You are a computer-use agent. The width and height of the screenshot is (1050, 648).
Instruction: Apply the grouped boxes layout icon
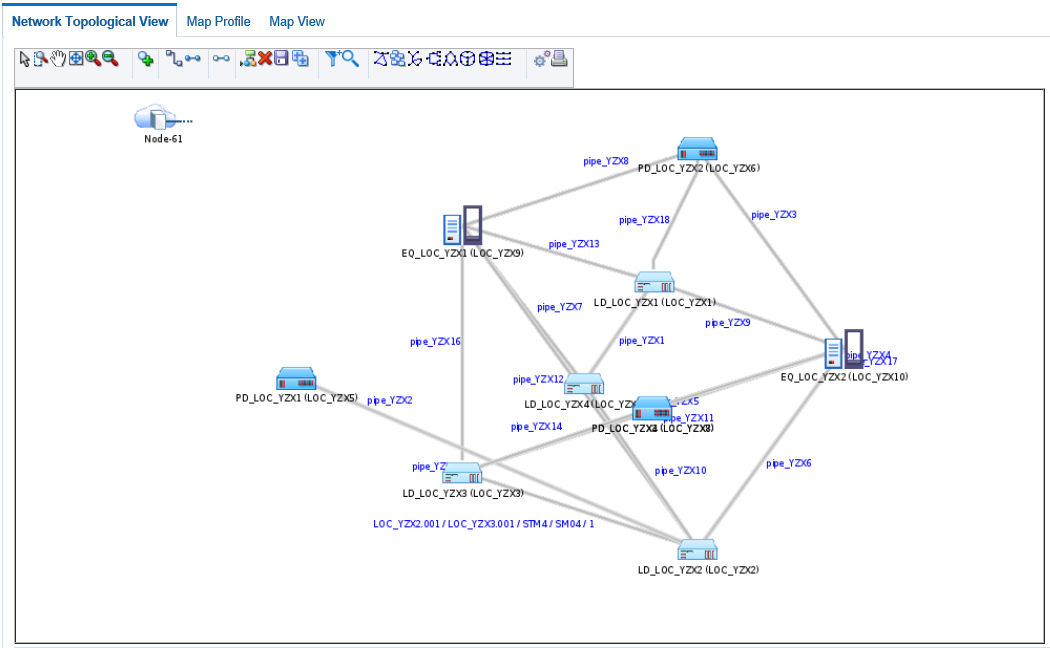[398, 59]
